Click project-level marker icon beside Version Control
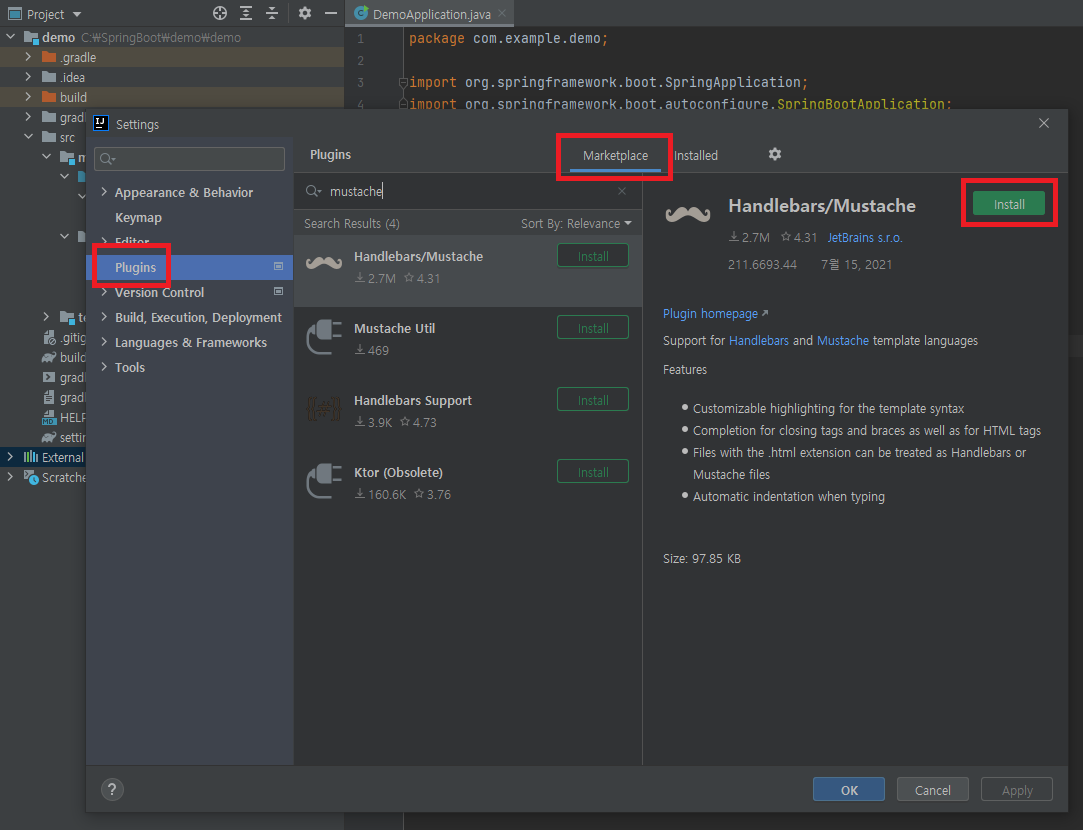1083x830 pixels. pos(278,291)
